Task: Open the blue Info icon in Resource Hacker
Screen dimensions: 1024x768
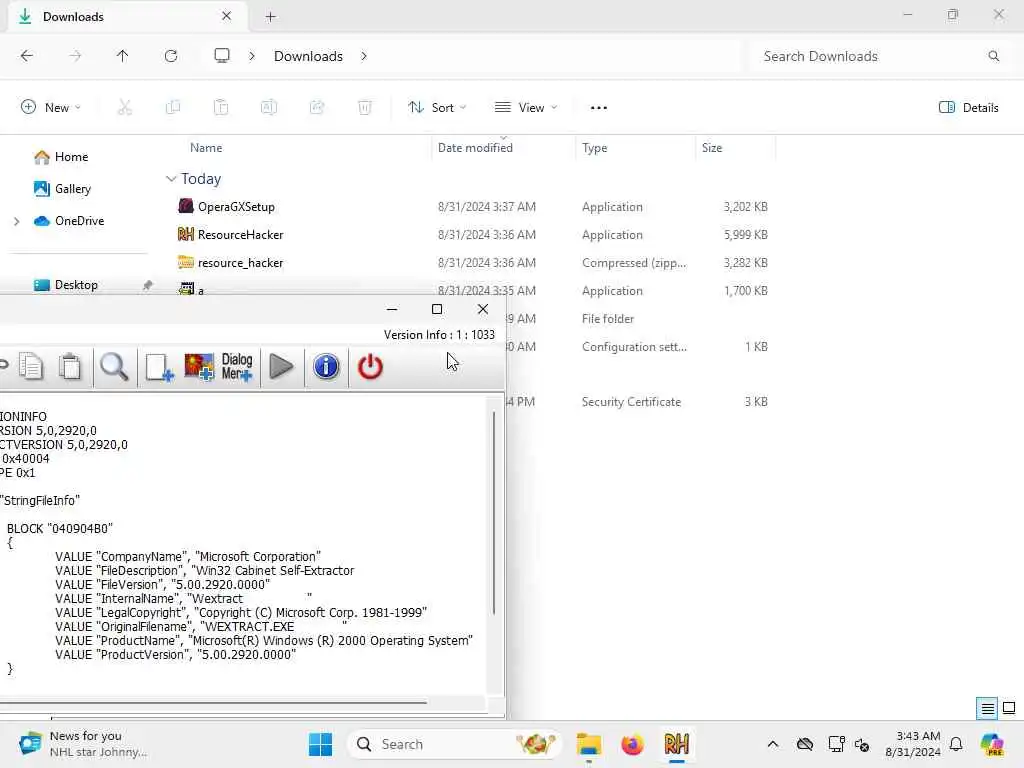Action: 326,366
